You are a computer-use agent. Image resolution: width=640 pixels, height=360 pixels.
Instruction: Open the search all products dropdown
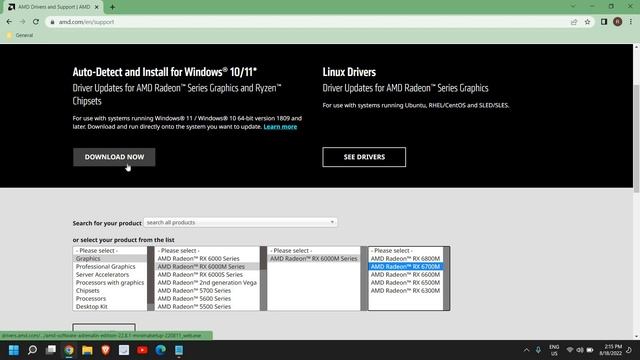(240, 222)
